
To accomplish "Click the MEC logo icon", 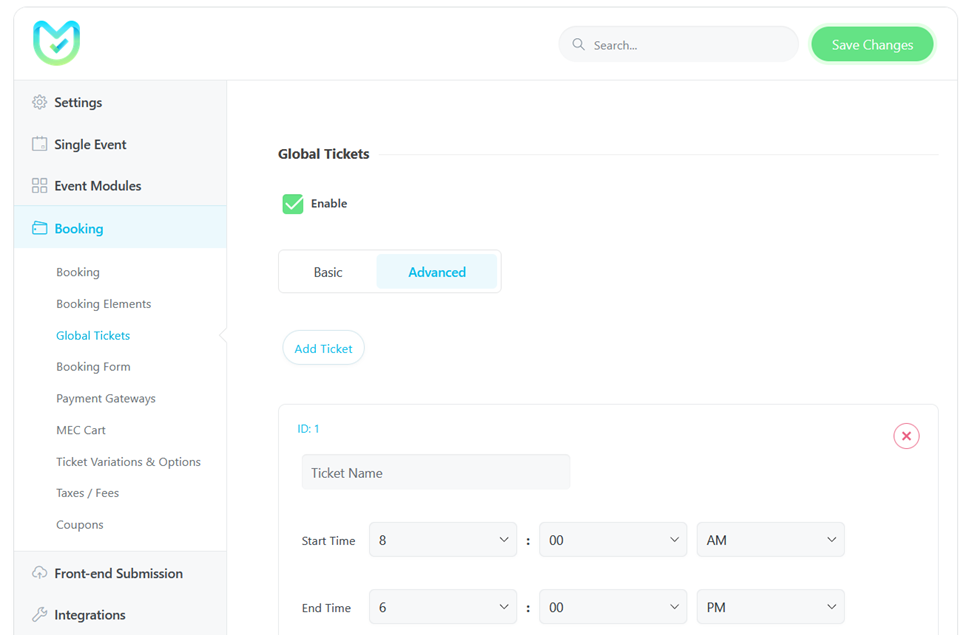I will [57, 43].
